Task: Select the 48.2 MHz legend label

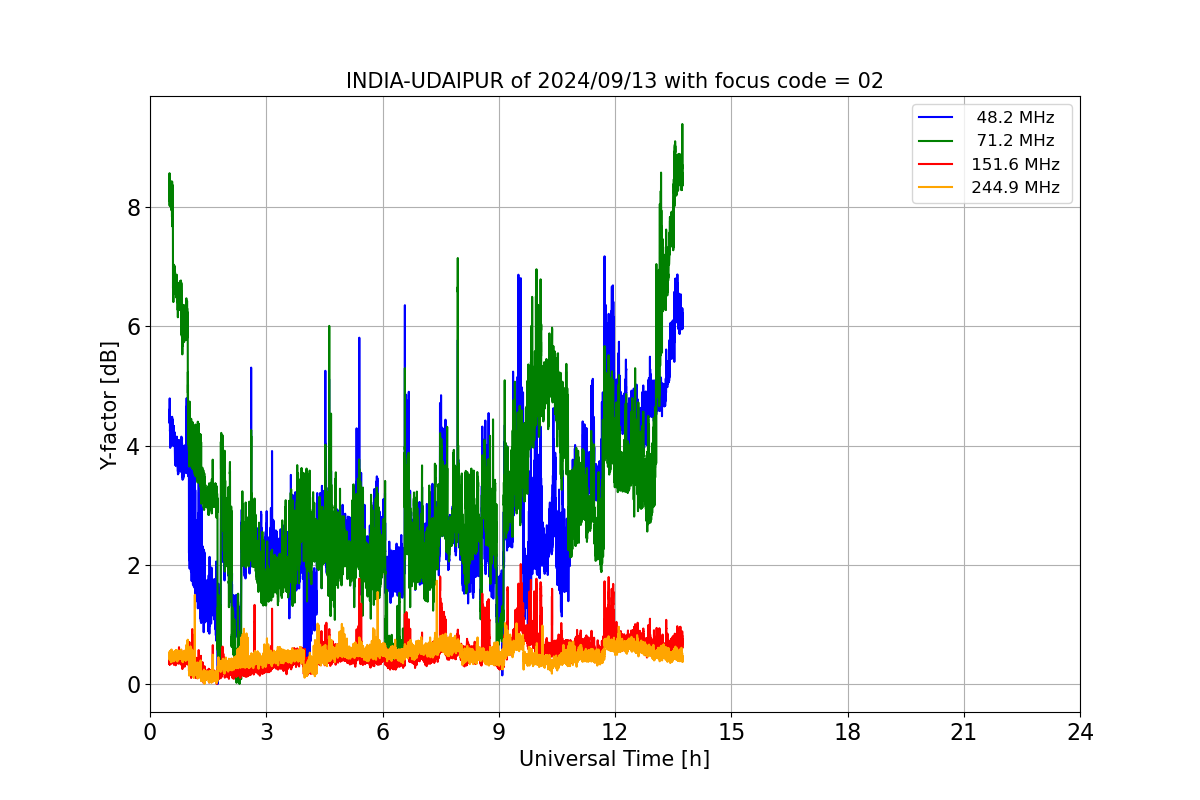Action: pyautogui.click(x=1015, y=118)
